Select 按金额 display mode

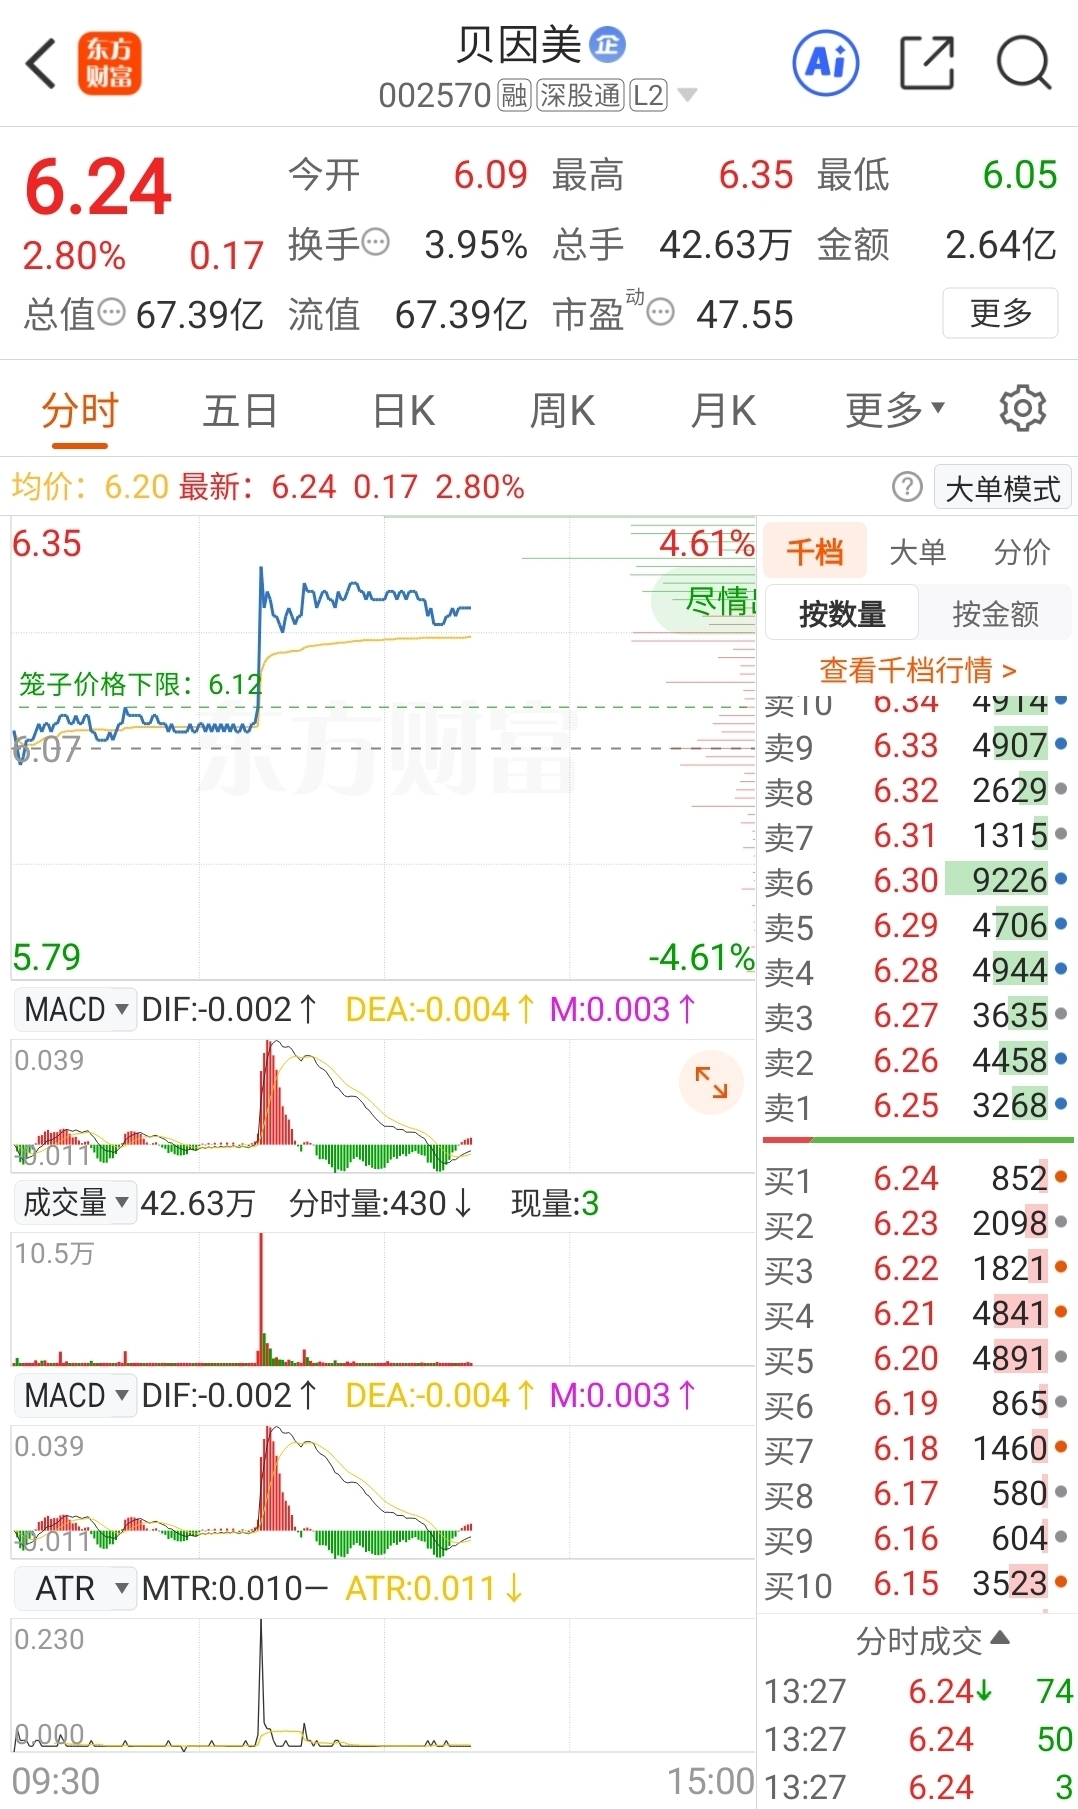(995, 613)
